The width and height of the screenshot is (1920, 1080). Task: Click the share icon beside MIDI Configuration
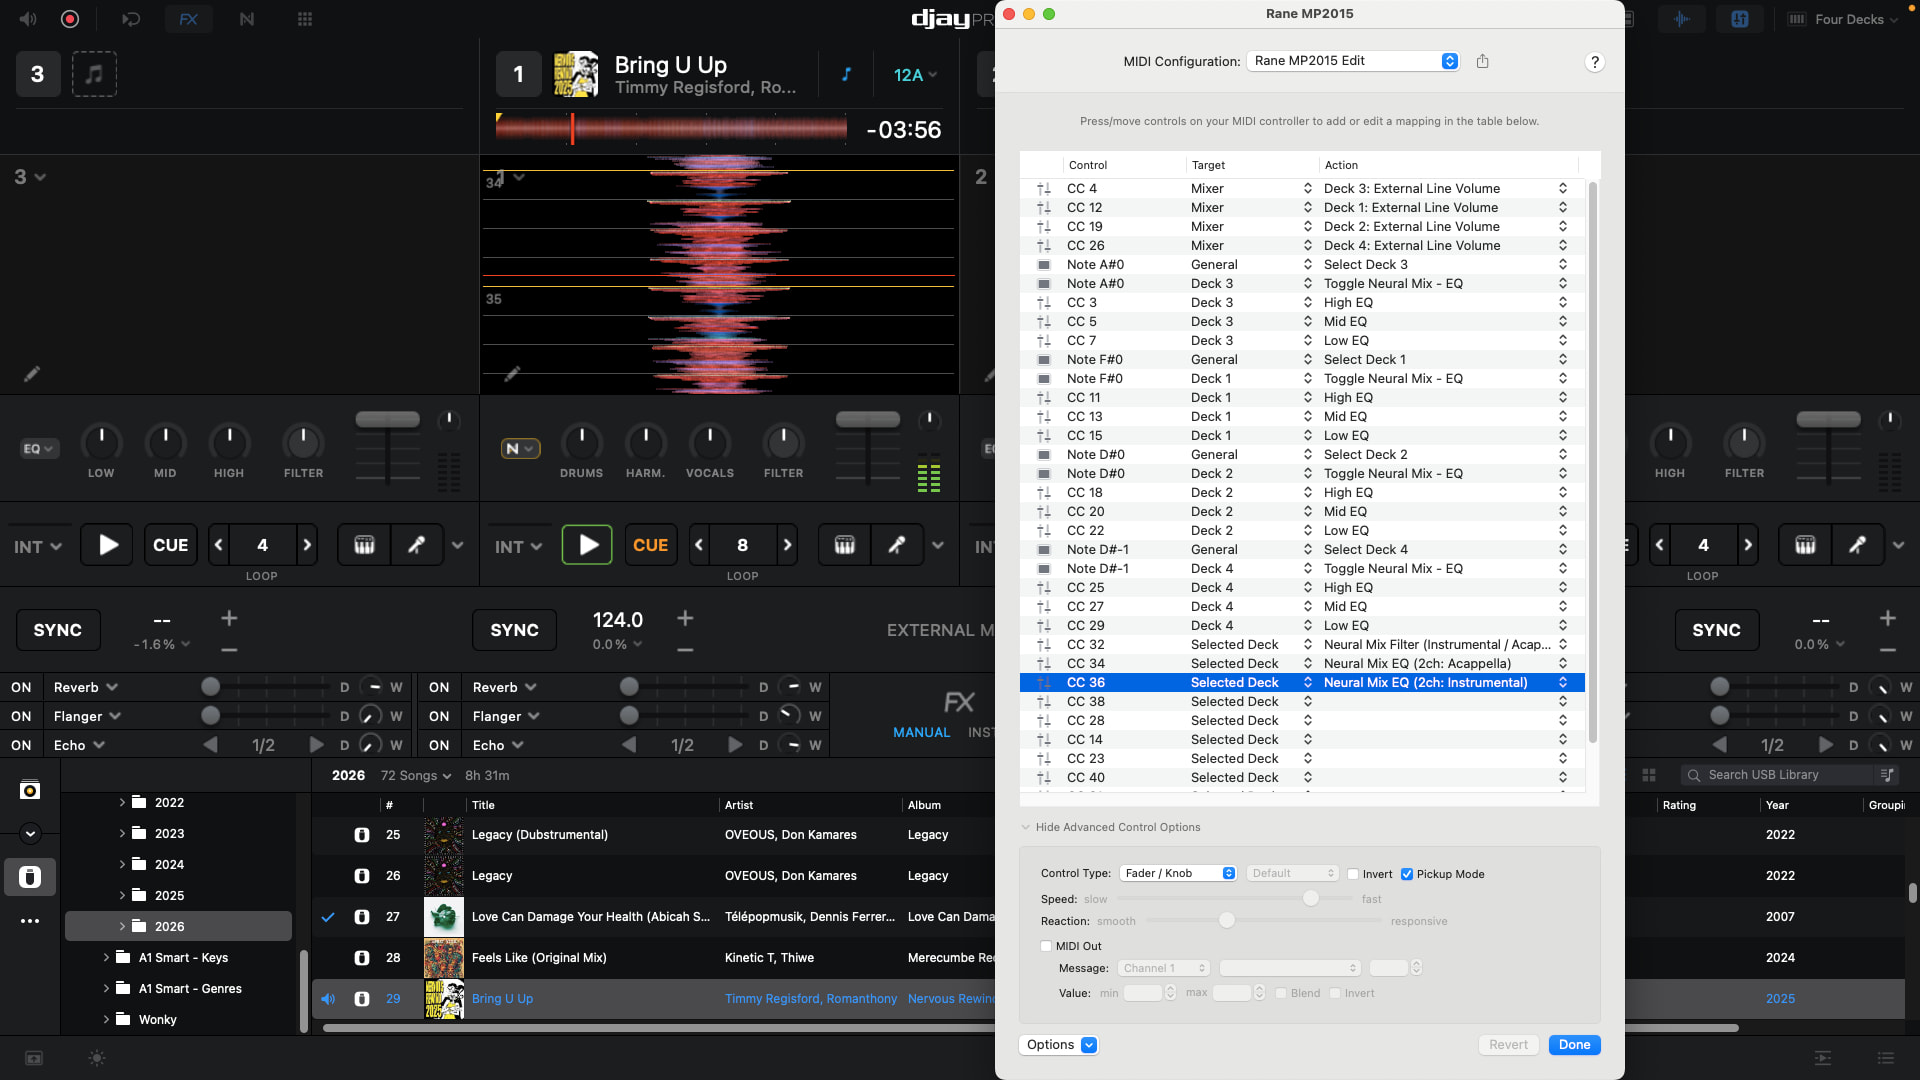(x=1482, y=61)
